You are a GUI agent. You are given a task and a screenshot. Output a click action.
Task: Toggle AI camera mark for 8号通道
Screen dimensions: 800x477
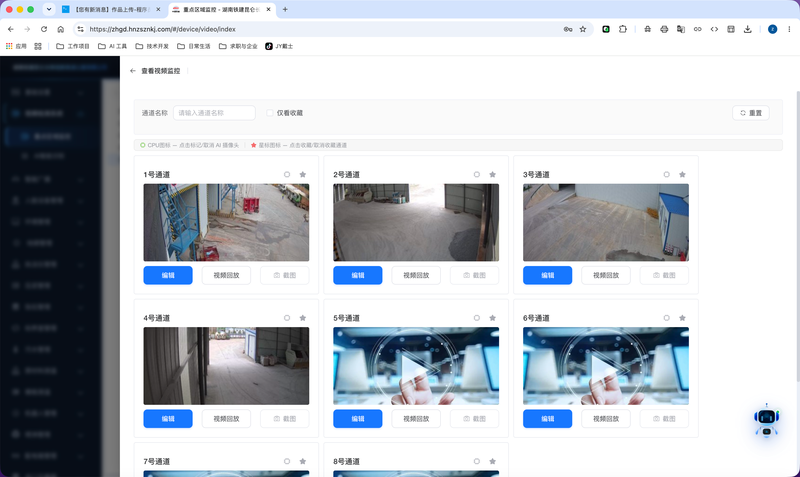click(477, 461)
